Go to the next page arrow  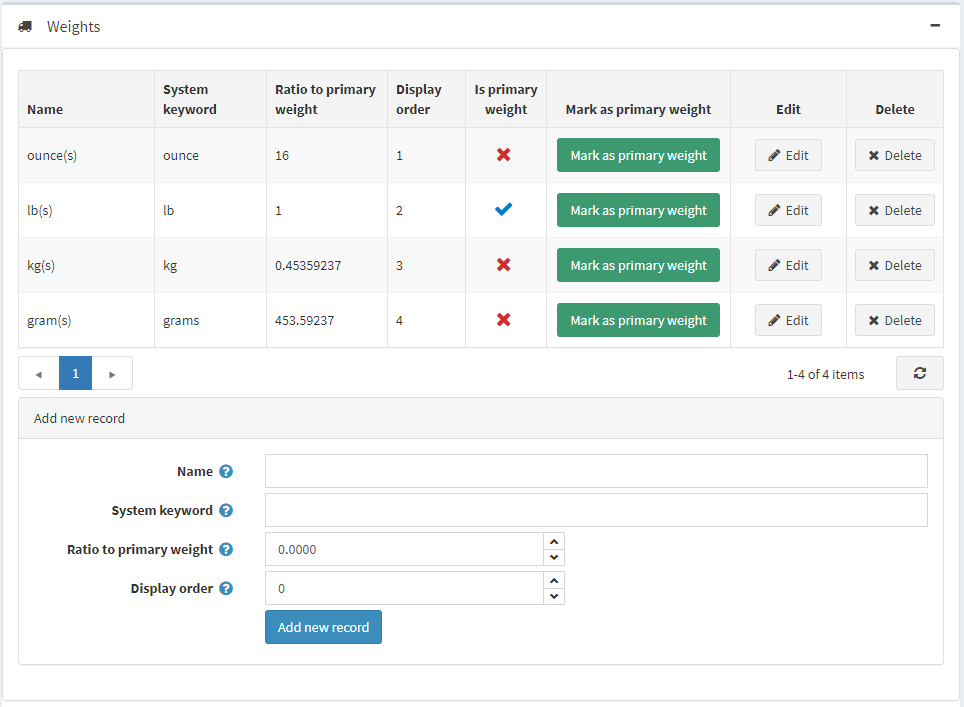(112, 374)
